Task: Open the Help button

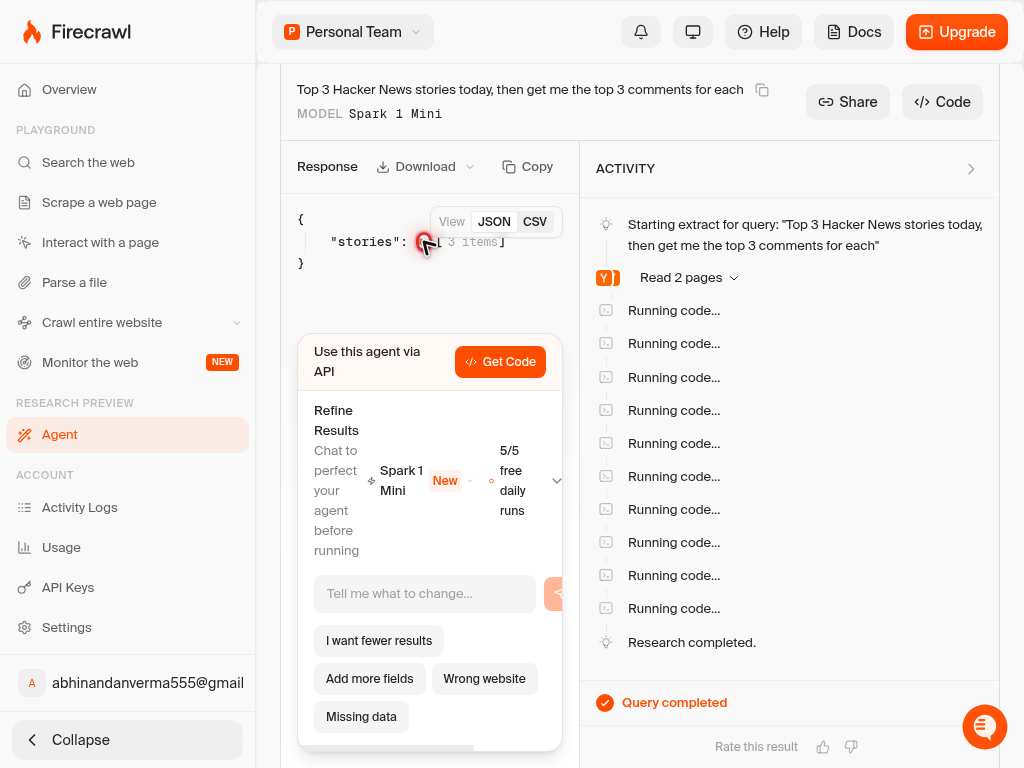Action: (x=763, y=32)
